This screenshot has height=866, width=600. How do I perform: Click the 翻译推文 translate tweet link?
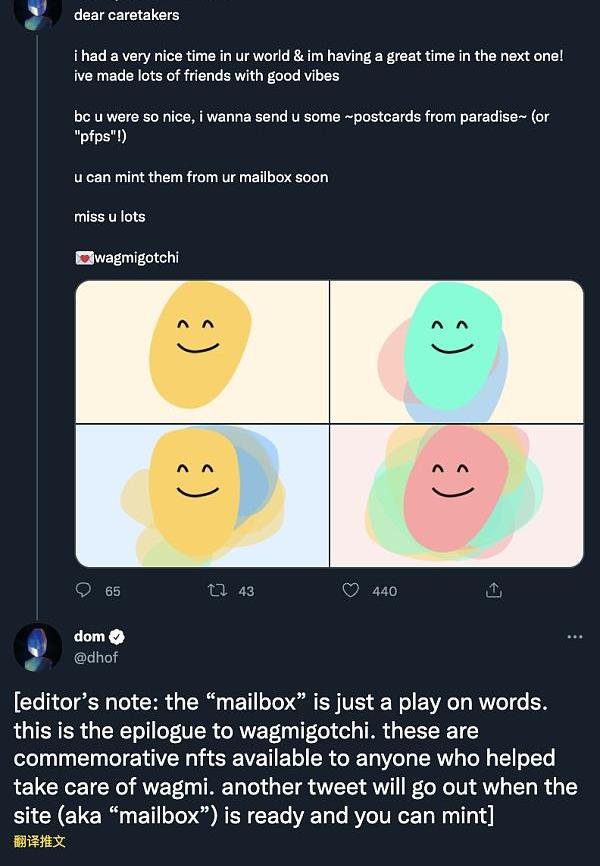click(39, 841)
